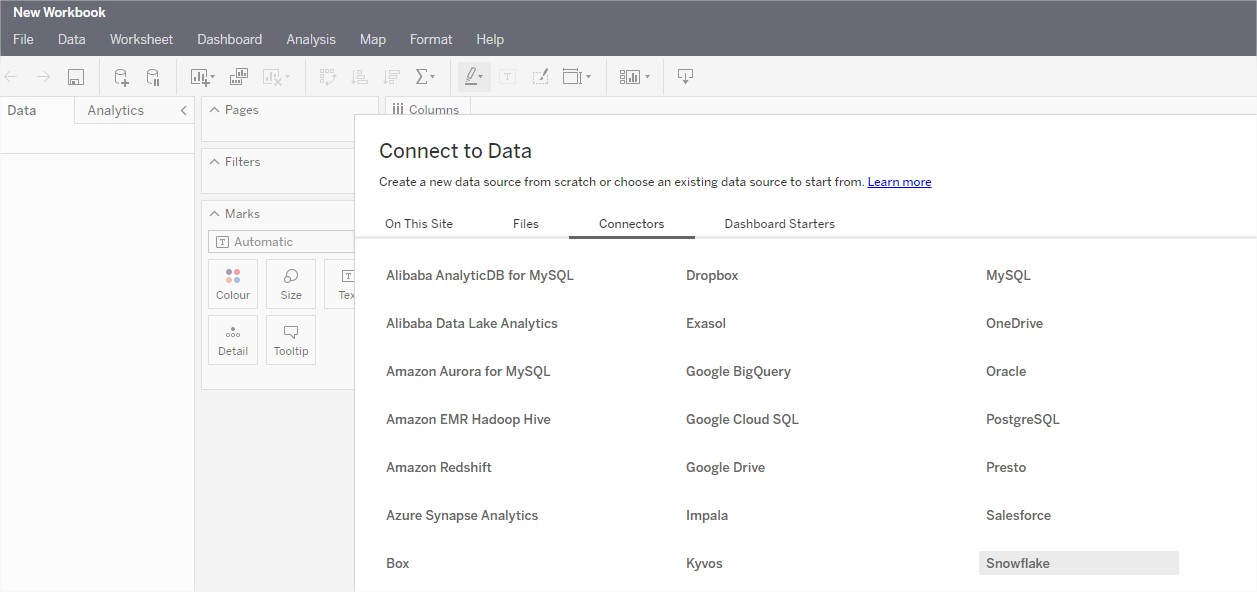Switch to the Analytics pane tab
Screen dimensions: 1257x592
point(116,111)
